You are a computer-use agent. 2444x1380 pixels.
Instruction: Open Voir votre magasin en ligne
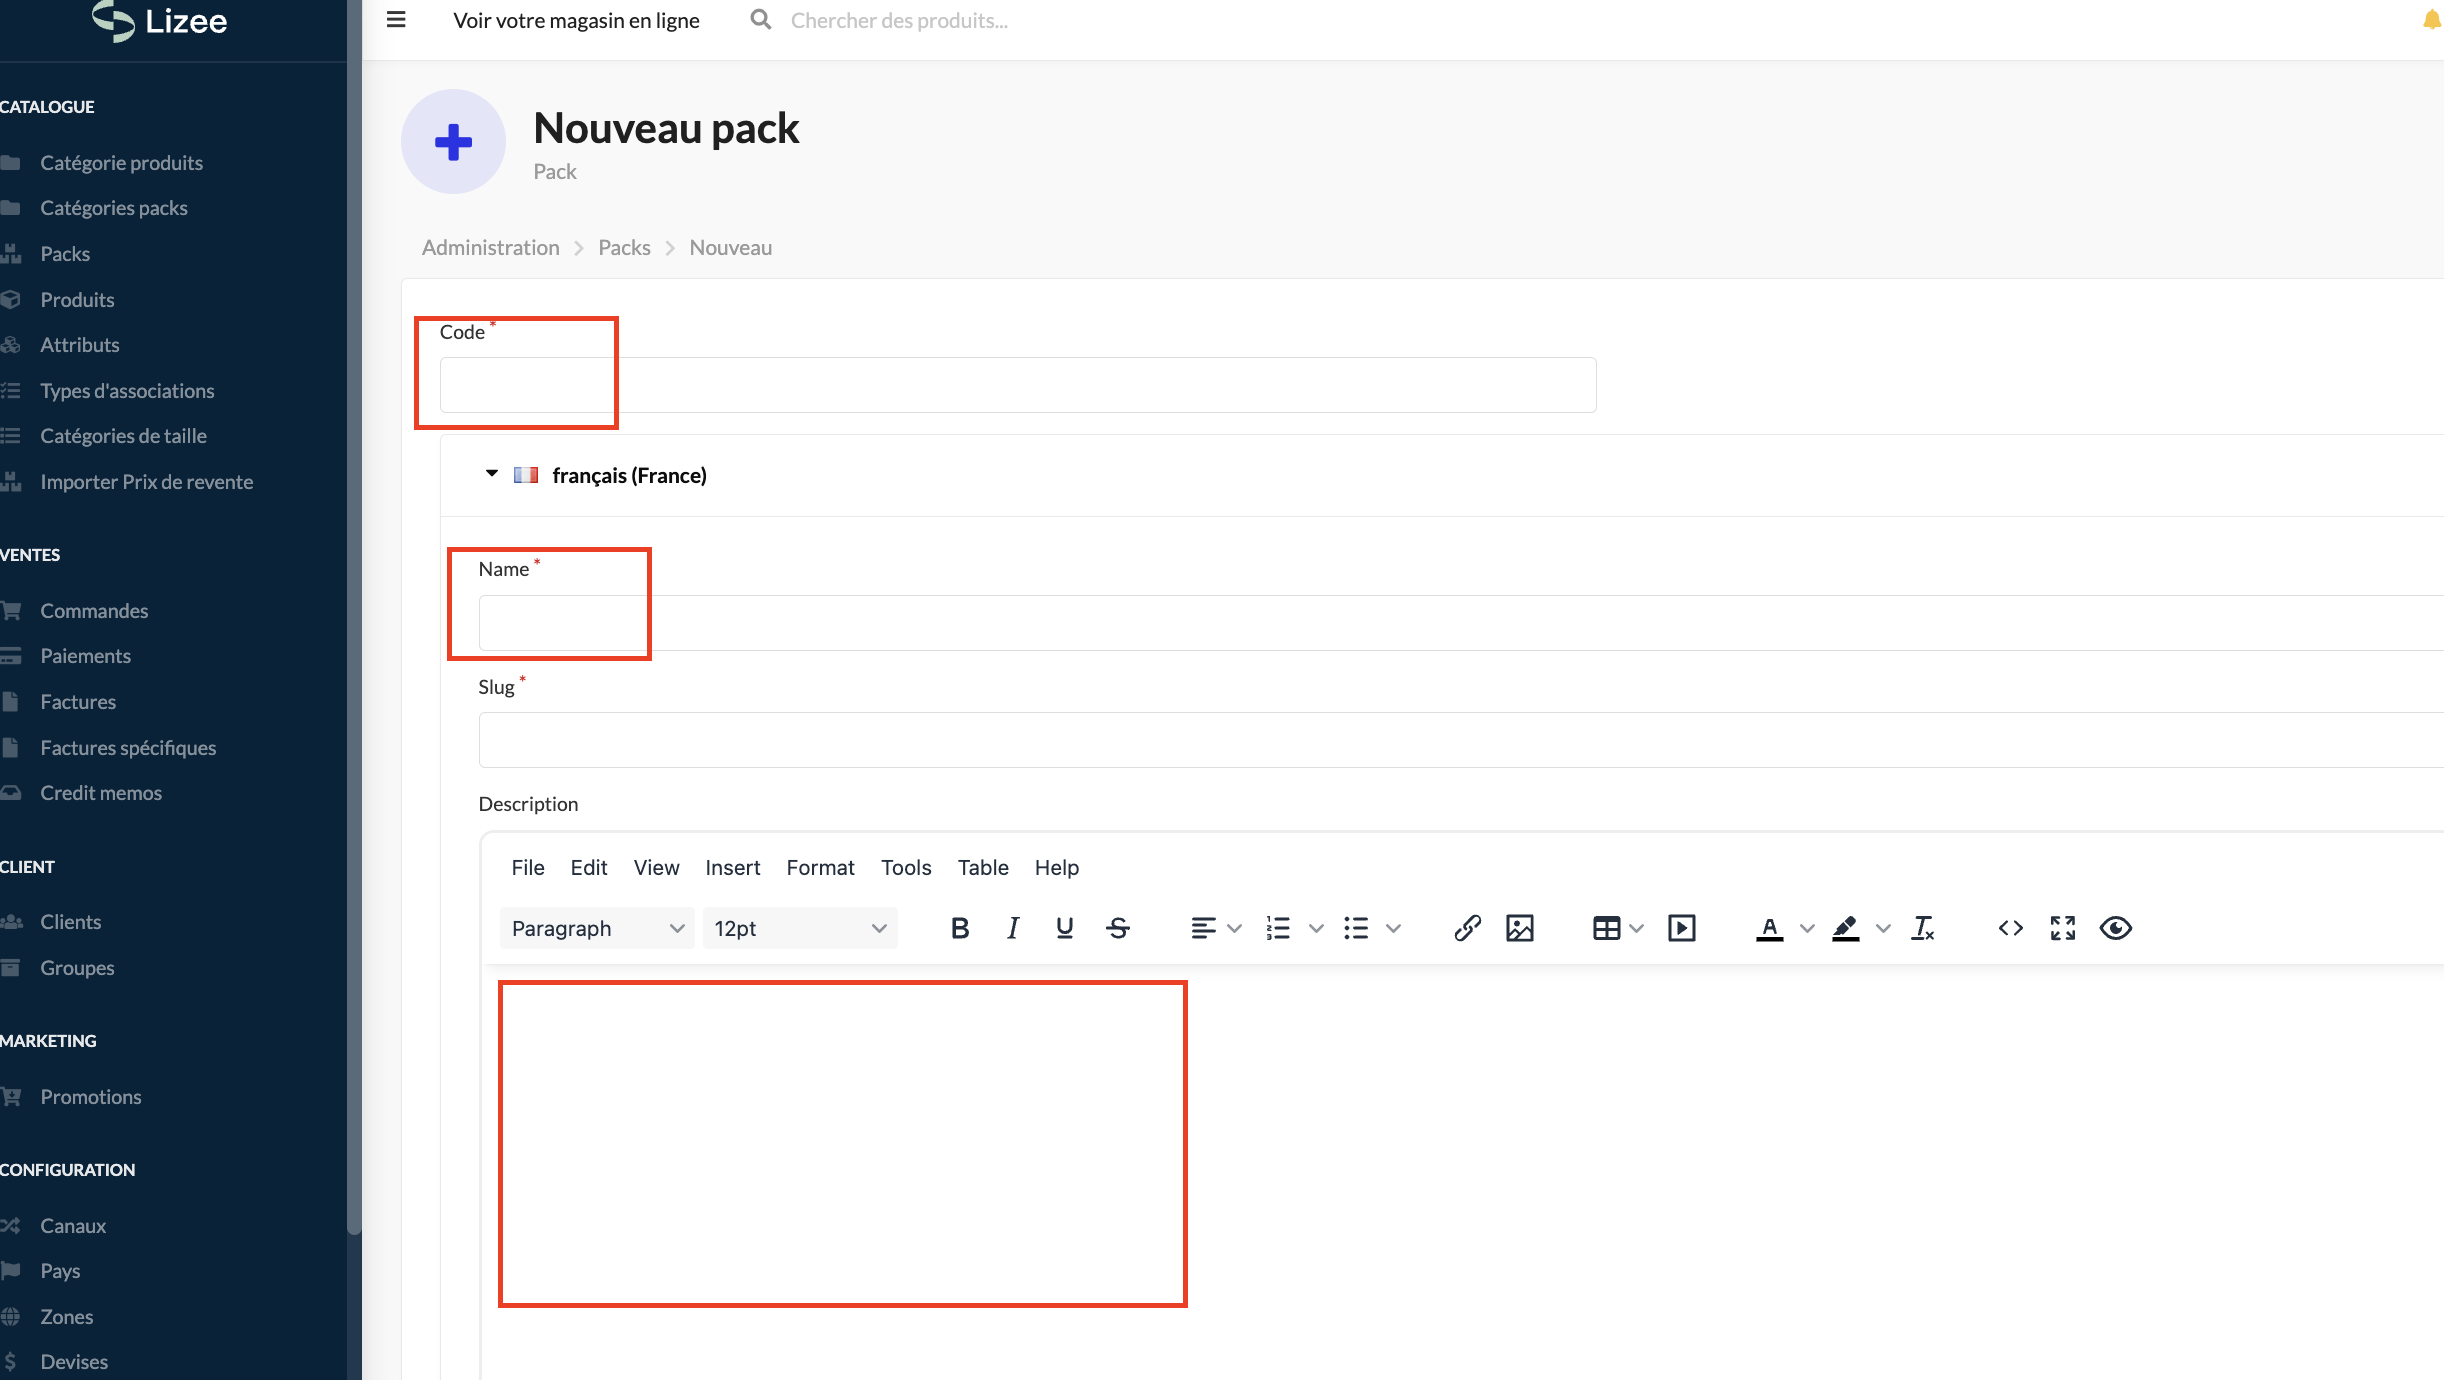pos(576,20)
